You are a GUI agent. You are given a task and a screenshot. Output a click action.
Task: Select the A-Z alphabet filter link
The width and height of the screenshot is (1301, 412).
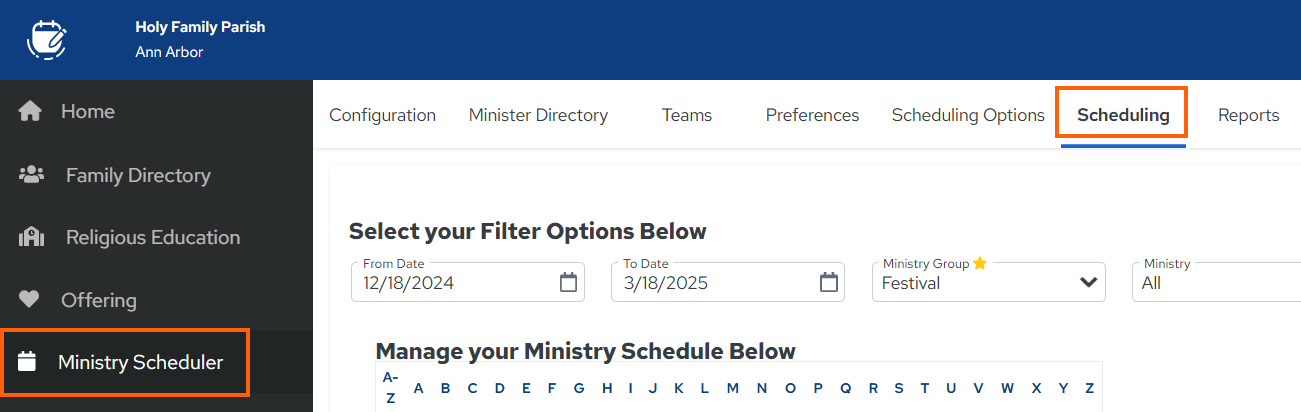[391, 387]
